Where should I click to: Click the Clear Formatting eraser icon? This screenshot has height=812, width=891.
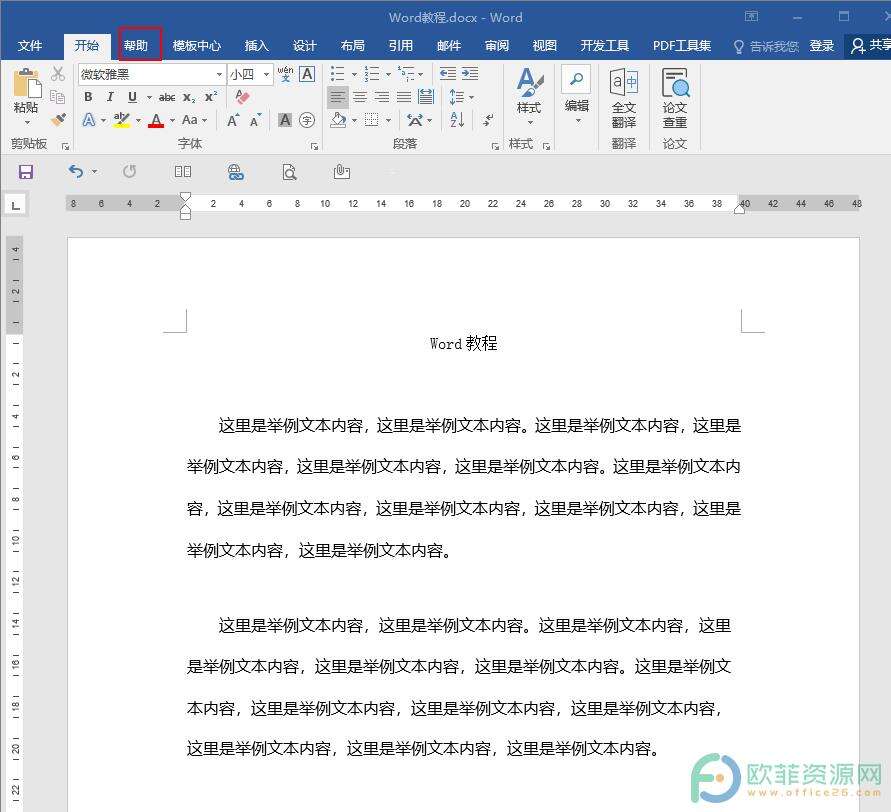click(241, 97)
